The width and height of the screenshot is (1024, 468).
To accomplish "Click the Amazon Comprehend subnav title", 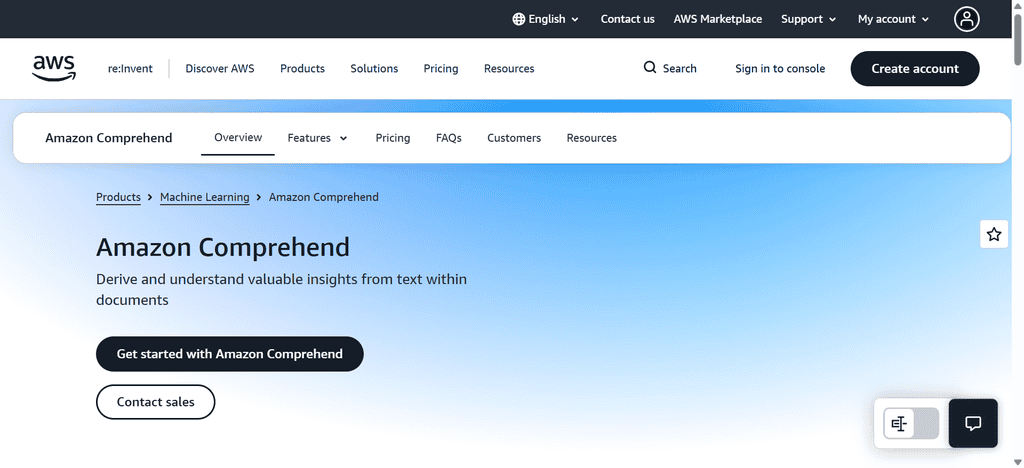I will tap(109, 138).
